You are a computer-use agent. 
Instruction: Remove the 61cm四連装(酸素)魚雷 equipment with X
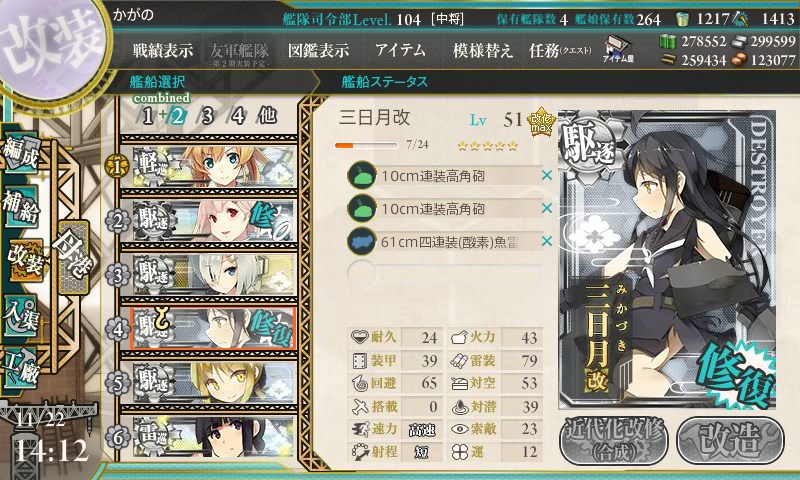pyautogui.click(x=546, y=241)
